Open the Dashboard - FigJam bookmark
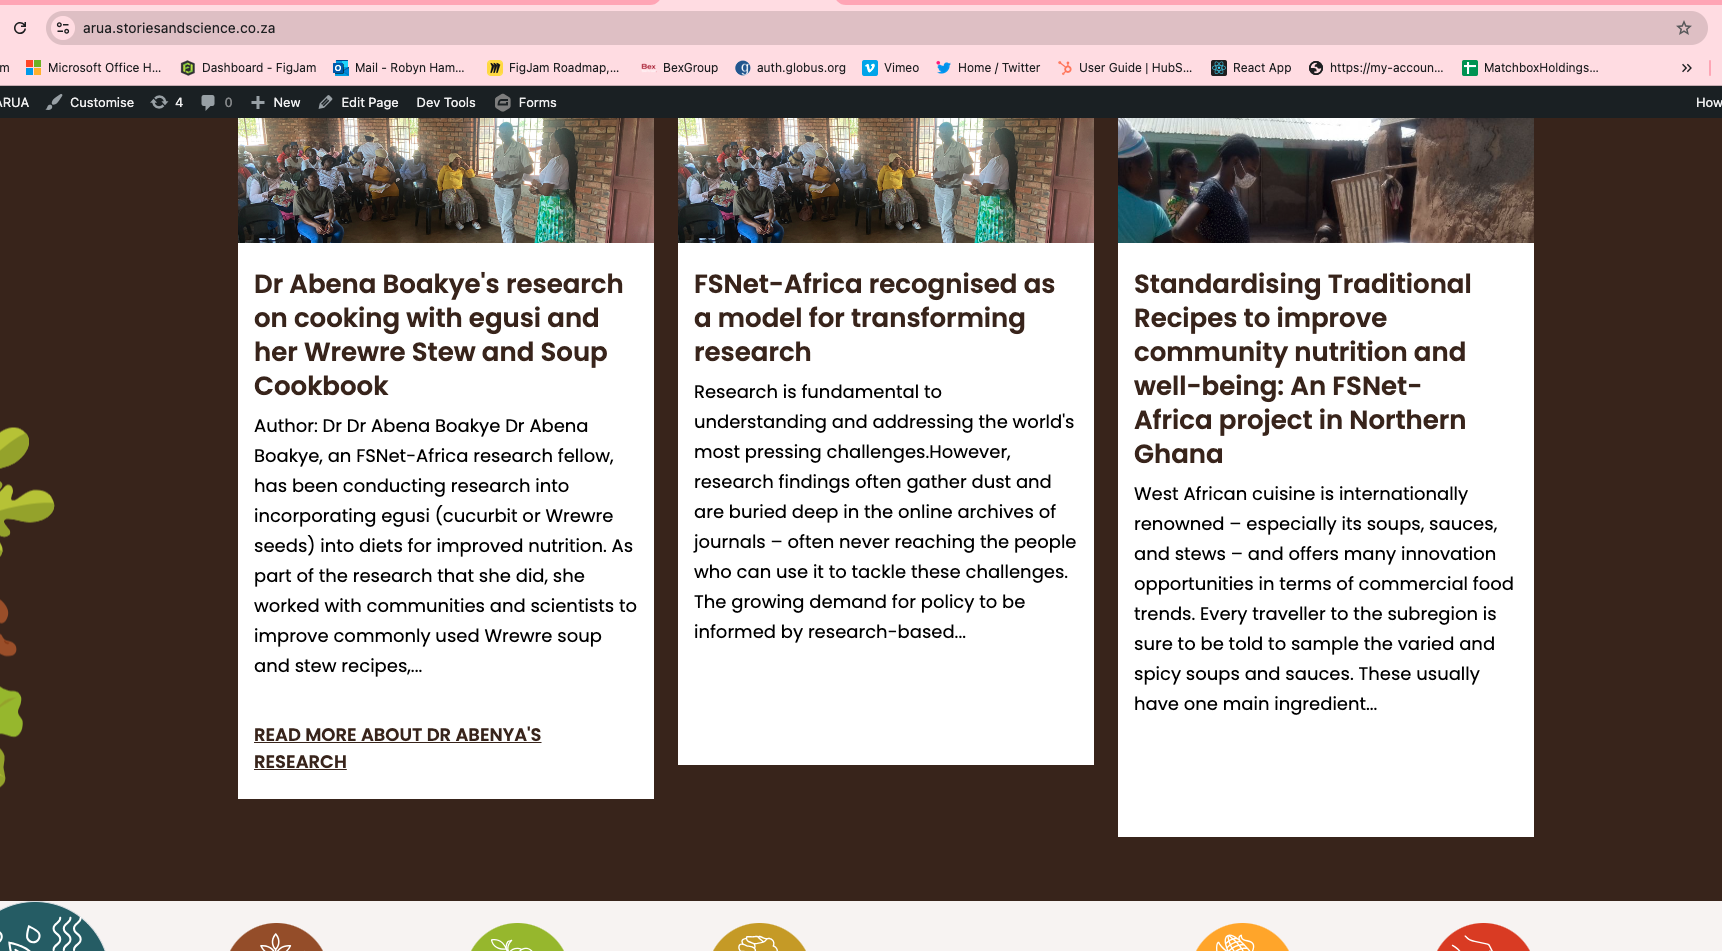This screenshot has width=1722, height=951. coord(248,68)
